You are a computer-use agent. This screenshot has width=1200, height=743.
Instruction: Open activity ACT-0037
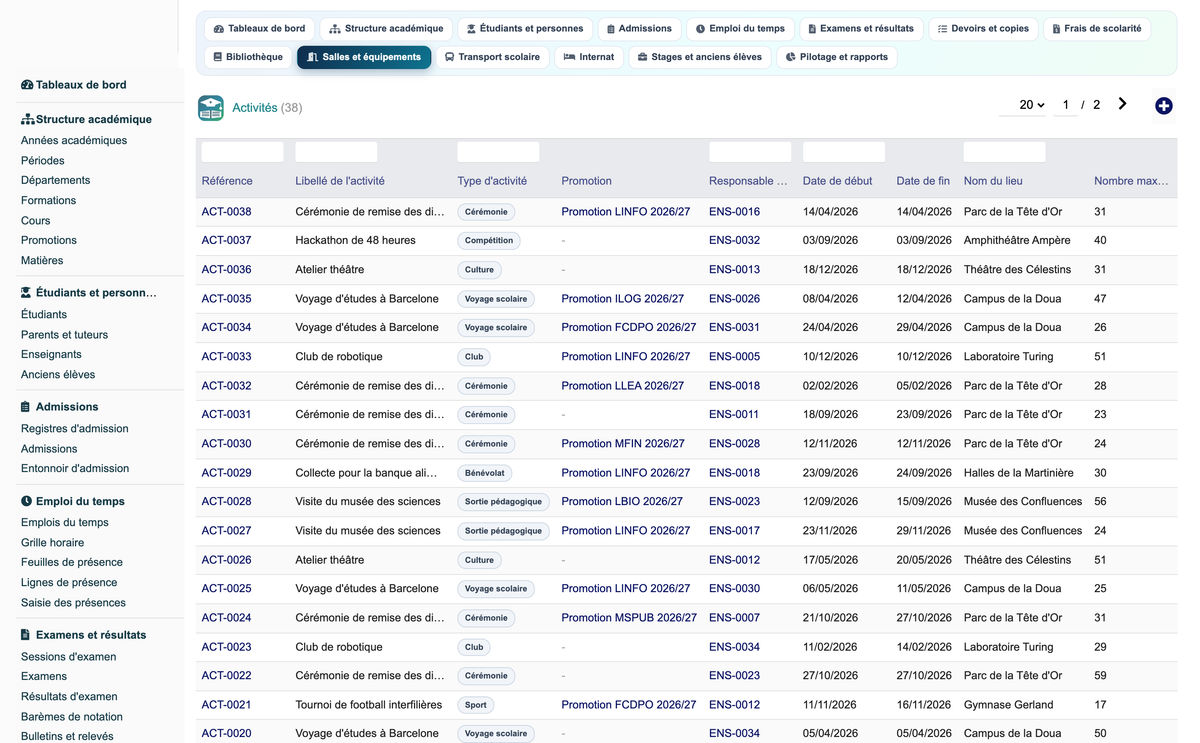226,241
